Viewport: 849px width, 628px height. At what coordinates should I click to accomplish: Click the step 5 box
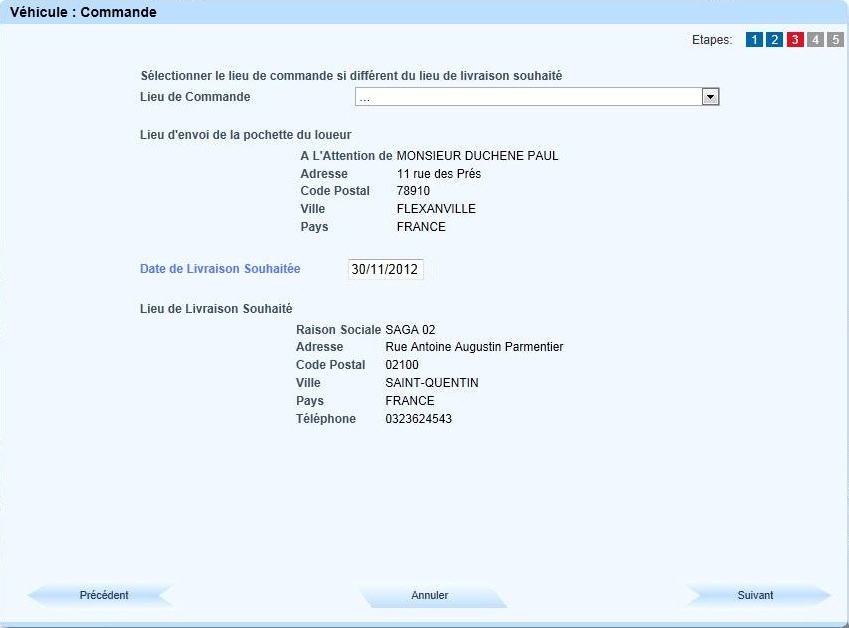[x=835, y=40]
